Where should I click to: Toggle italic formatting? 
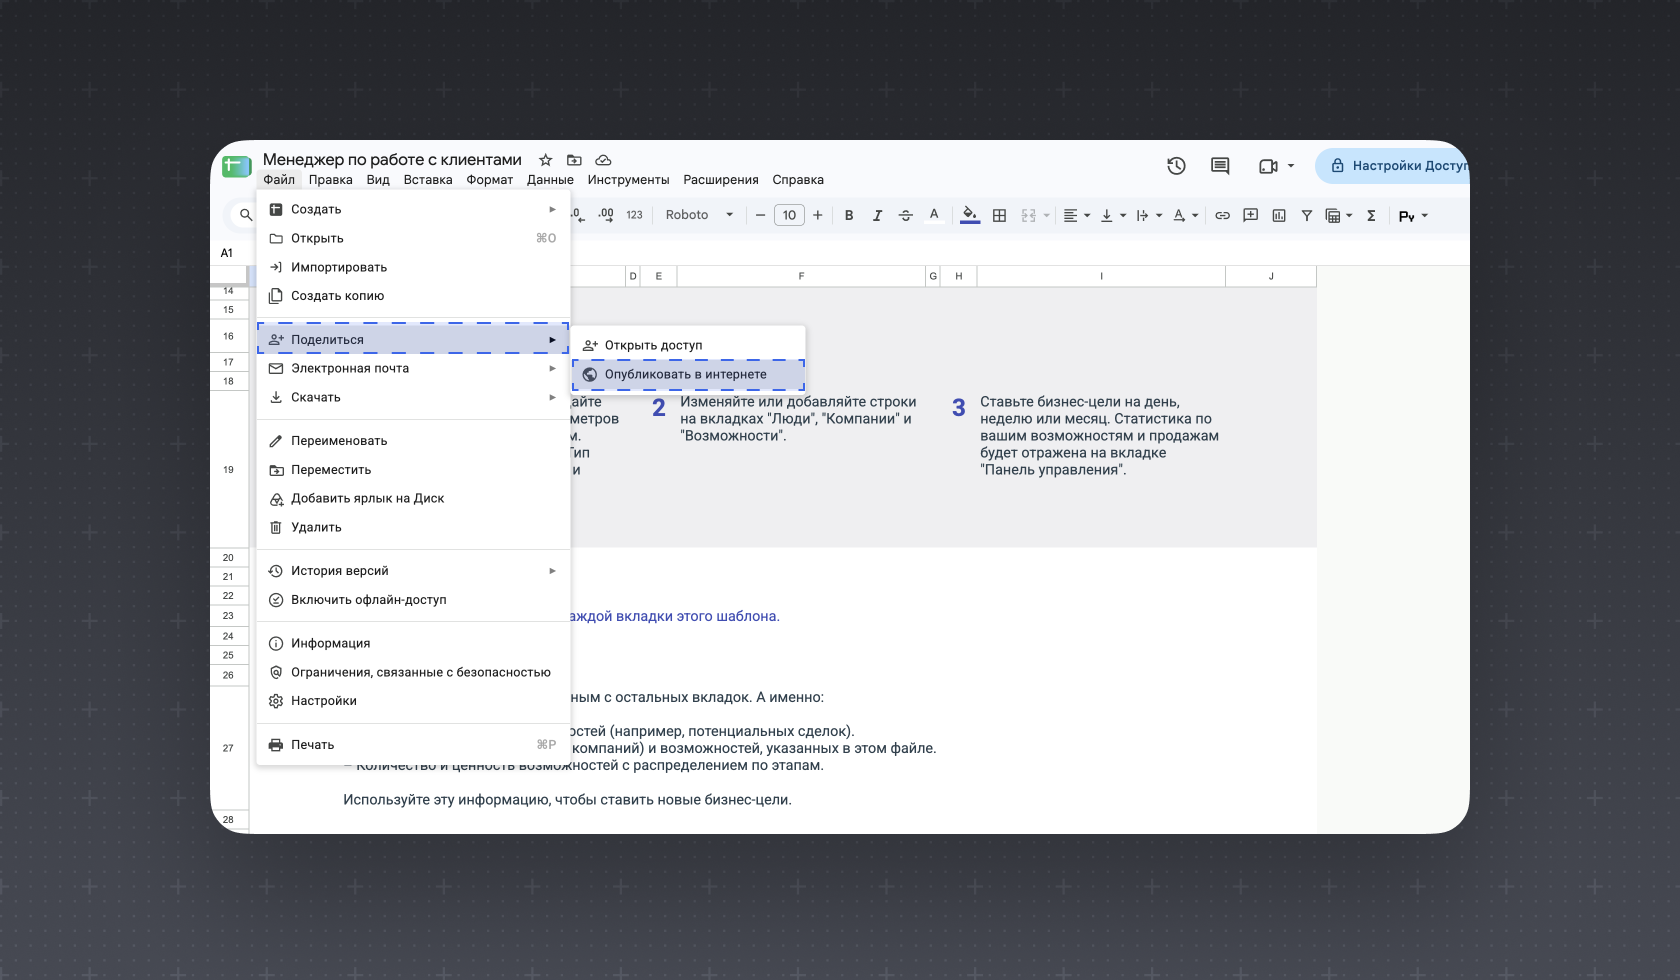coord(877,215)
